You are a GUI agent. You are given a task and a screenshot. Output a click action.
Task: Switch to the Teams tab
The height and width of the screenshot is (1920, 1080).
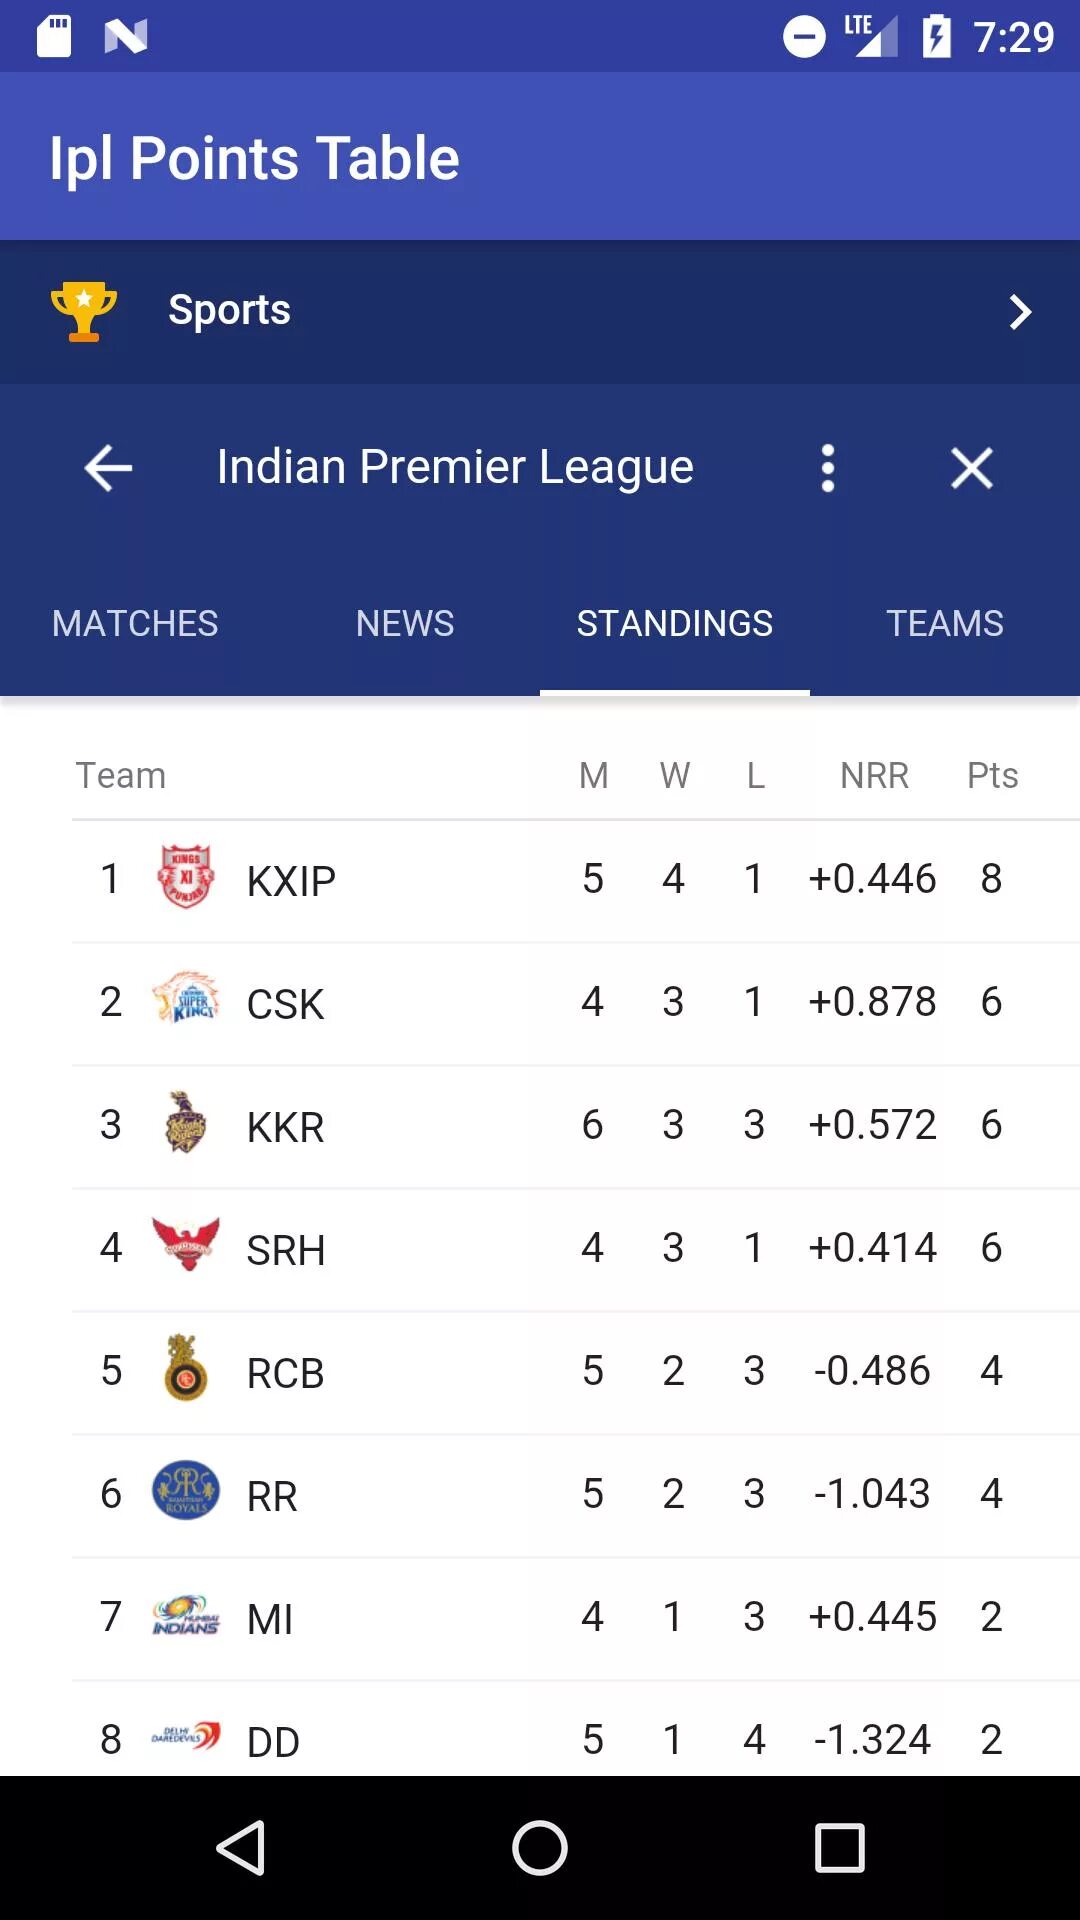pos(945,623)
